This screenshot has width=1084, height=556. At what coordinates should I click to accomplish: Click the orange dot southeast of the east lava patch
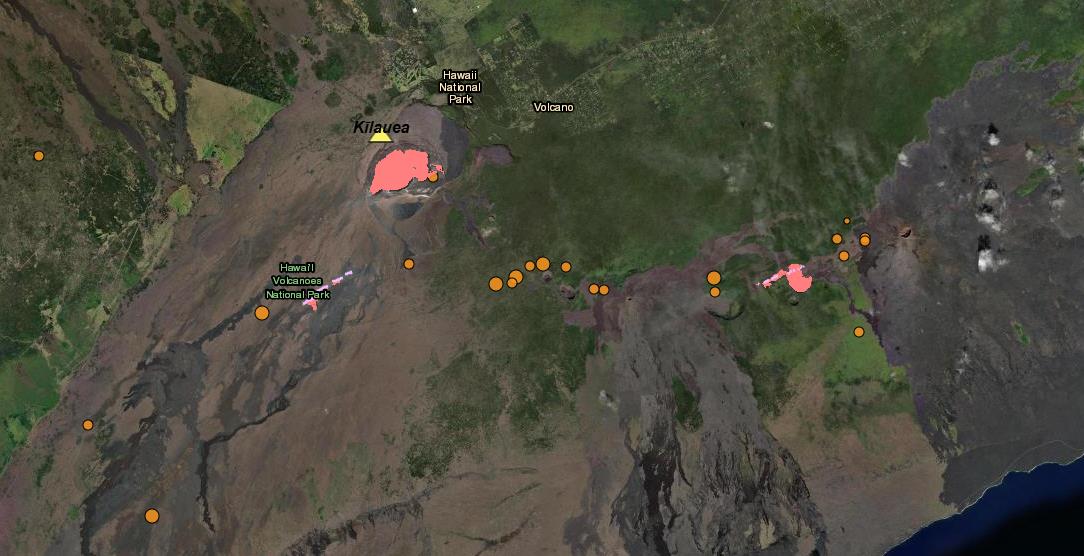point(859,332)
